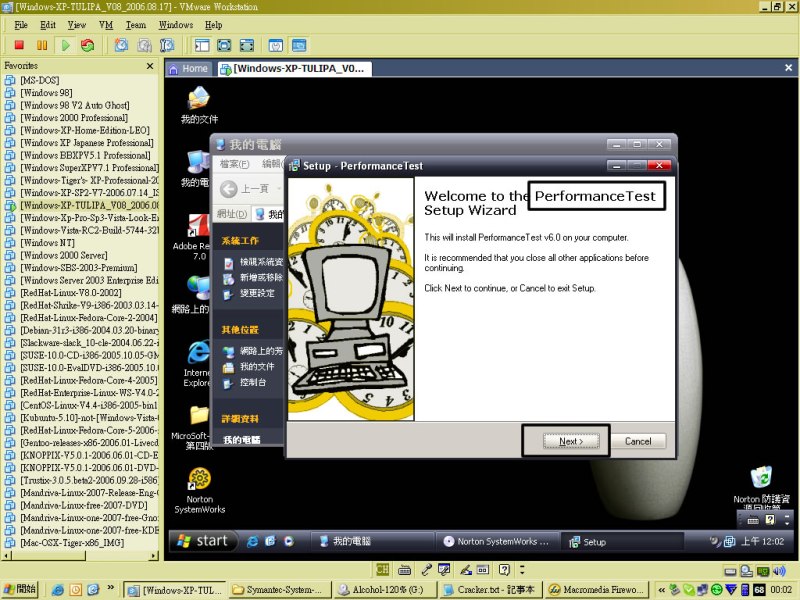800x600 pixels.
Task: Open the VM menu
Action: click(x=106, y=25)
